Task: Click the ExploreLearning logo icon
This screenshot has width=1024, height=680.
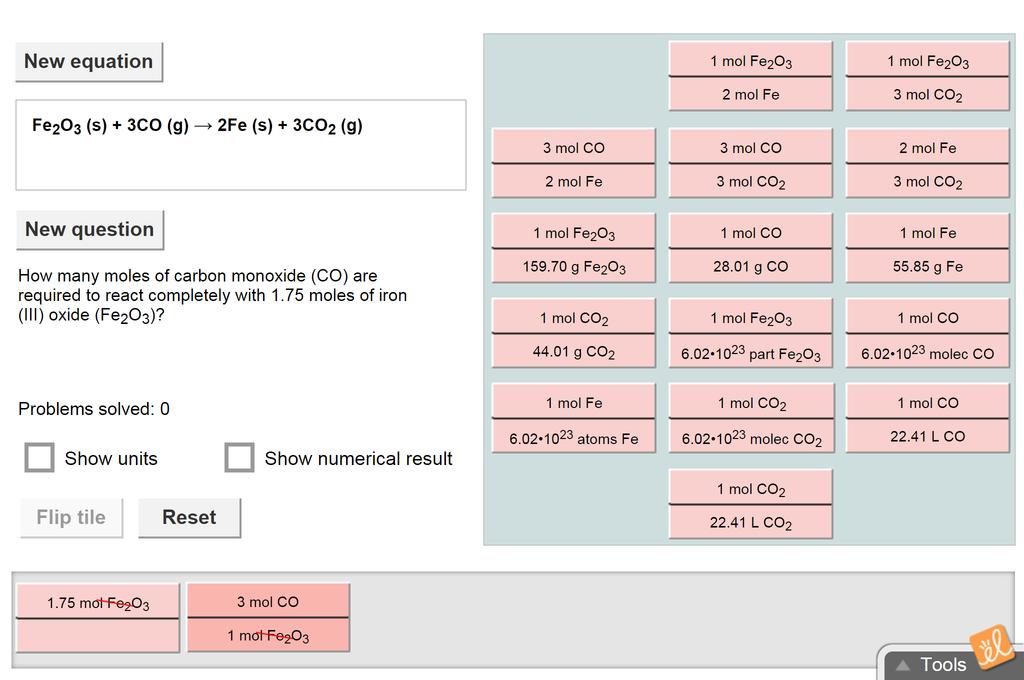Action: [991, 646]
